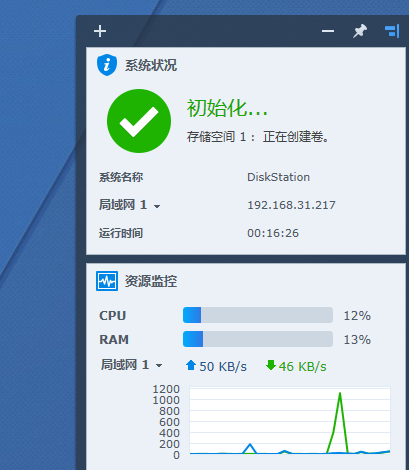Click the CPU label
Screen dimensions: 409x470
112,316
